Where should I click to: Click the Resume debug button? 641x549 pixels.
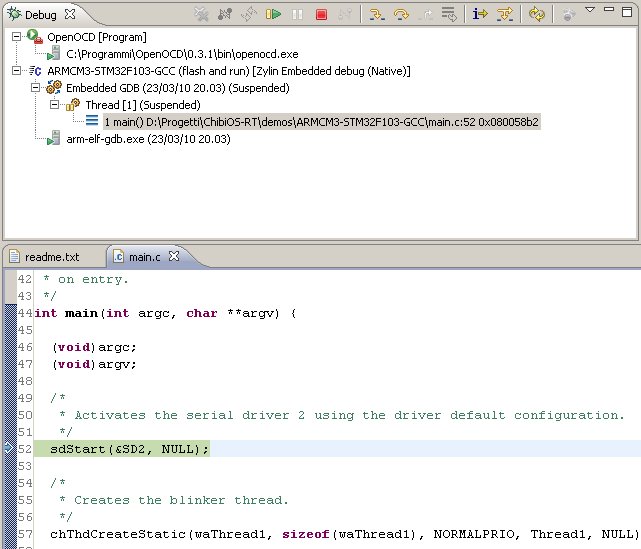pos(273,15)
